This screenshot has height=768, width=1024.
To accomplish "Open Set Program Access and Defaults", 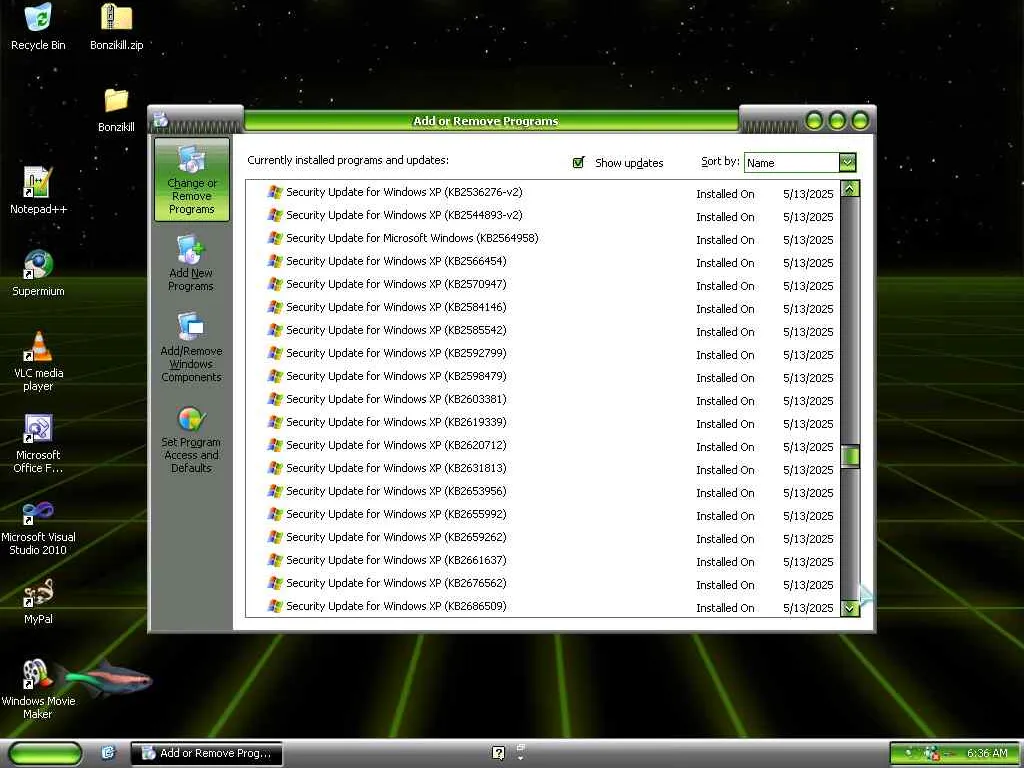I will pos(191,439).
